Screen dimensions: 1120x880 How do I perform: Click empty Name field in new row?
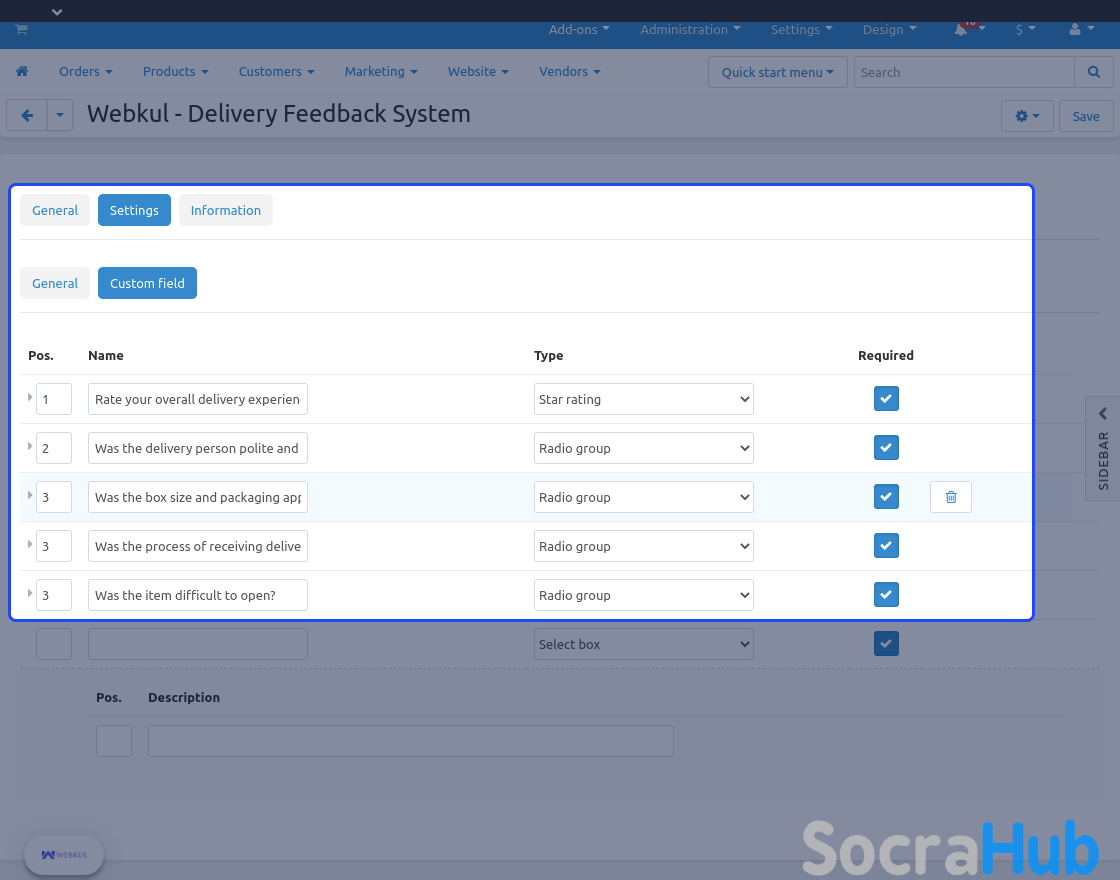[198, 644]
